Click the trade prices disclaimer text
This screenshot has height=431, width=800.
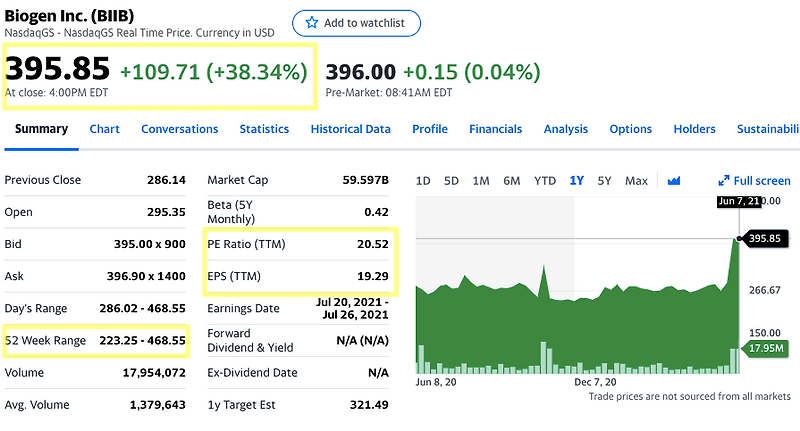[689, 396]
